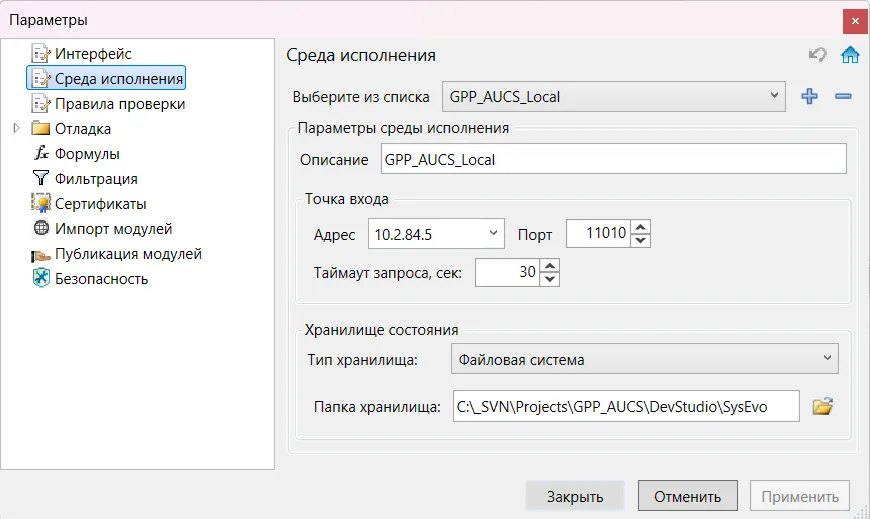
Task: Select Безопасность in the tree
Action: coord(102,279)
